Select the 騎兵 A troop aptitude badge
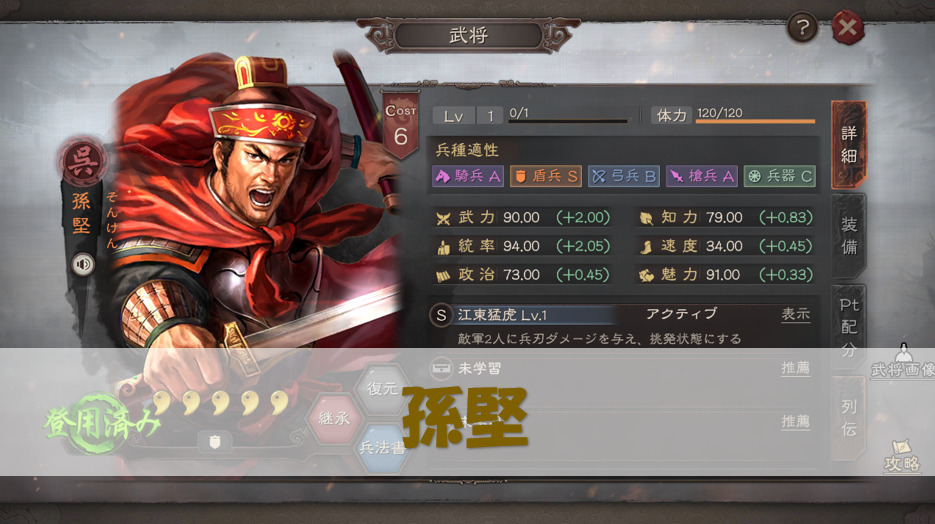Viewport: 935px width, 524px height. pyautogui.click(x=468, y=176)
